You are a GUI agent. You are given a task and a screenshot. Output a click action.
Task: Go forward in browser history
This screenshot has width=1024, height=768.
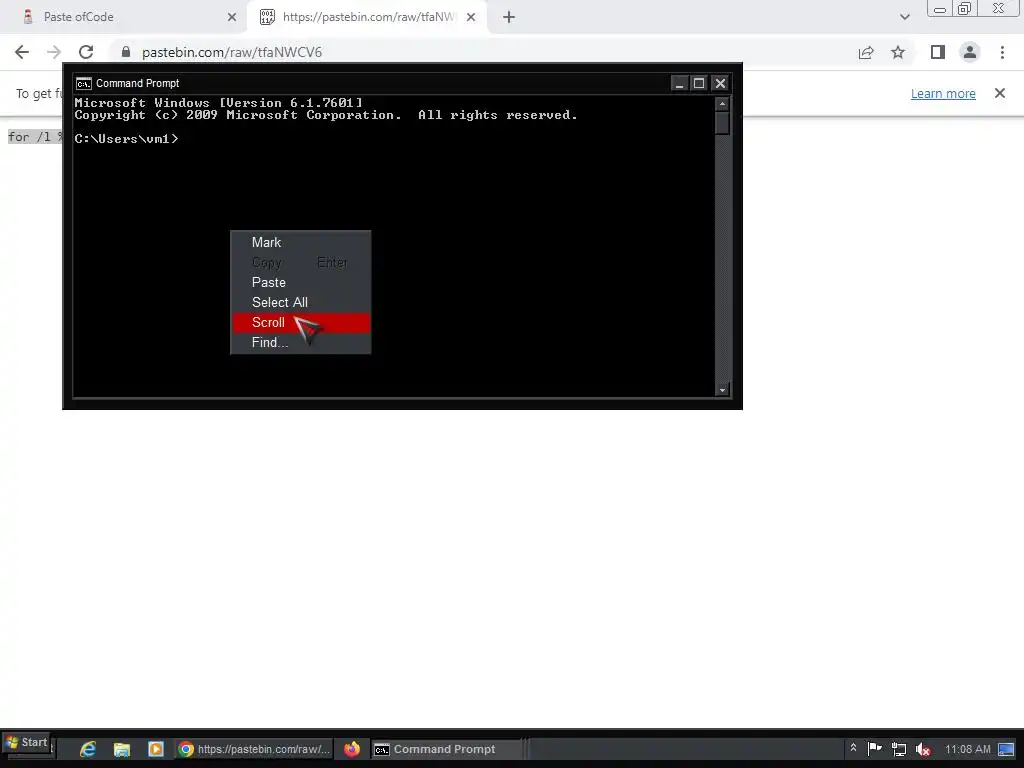click(x=54, y=52)
